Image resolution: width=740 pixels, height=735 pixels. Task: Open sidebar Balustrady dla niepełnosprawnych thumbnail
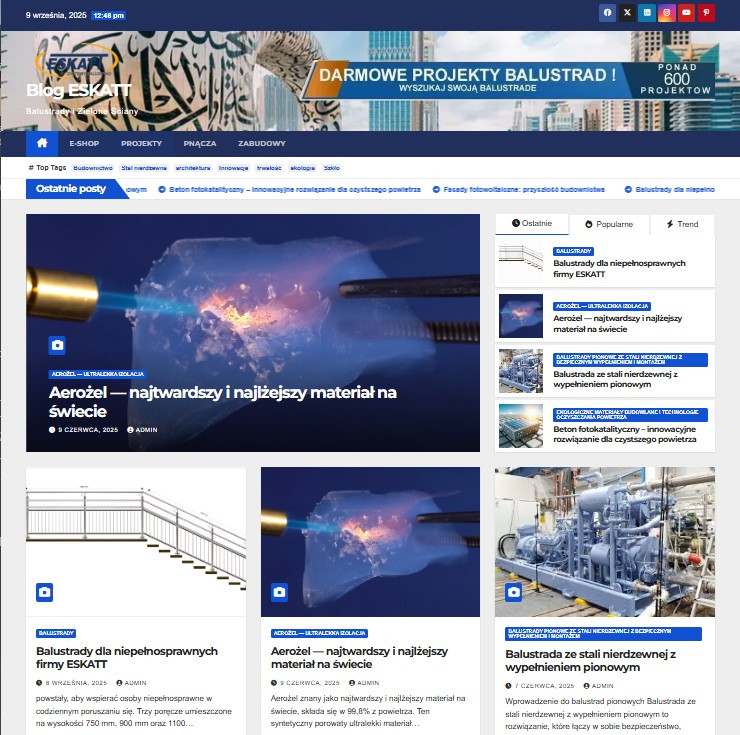(x=521, y=261)
